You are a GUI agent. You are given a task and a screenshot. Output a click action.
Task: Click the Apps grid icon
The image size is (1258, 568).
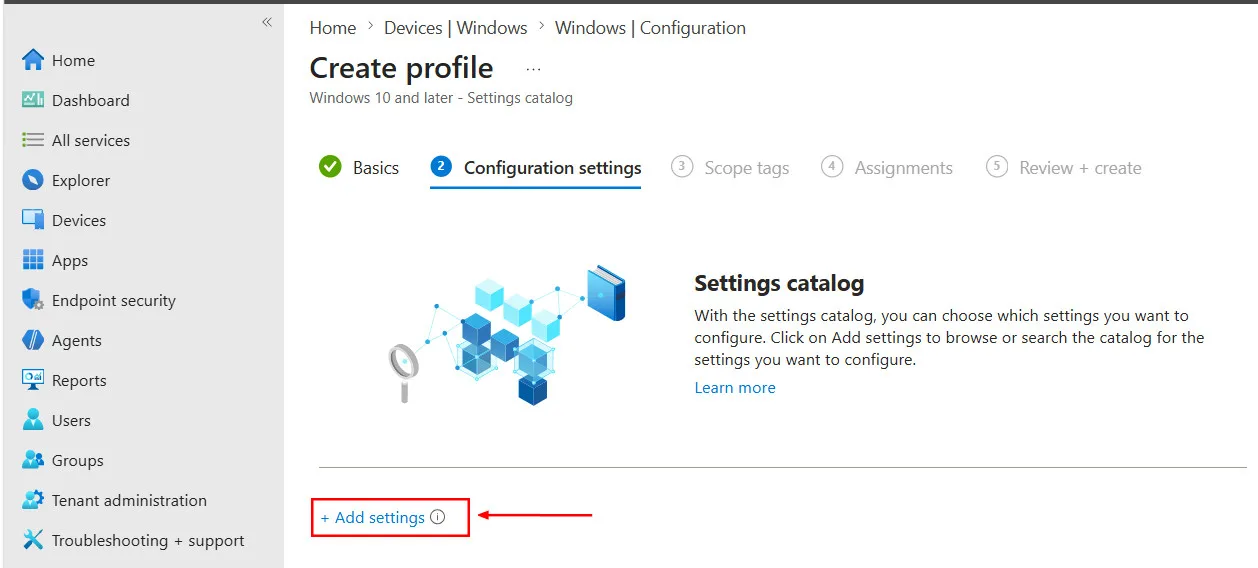(33, 260)
